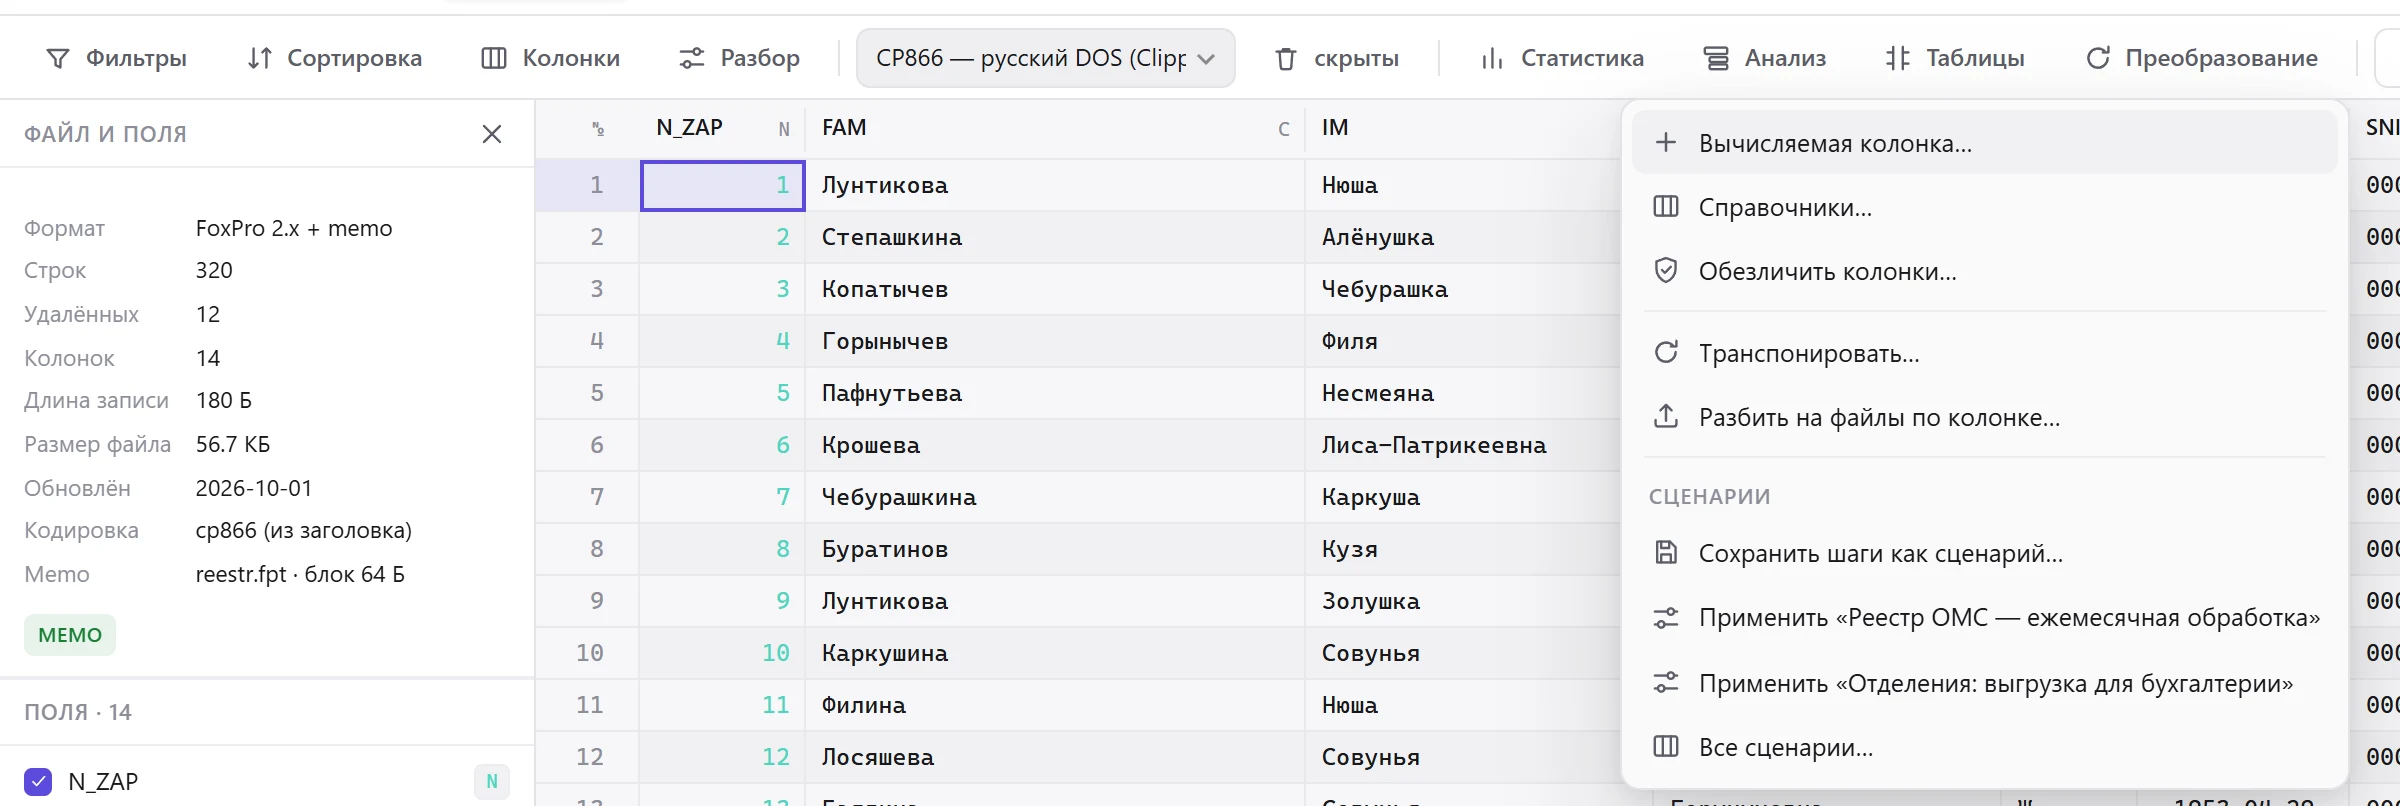Click the row-number corner icon in table header
Viewport: 2400px width, 806px height.
(x=598, y=128)
